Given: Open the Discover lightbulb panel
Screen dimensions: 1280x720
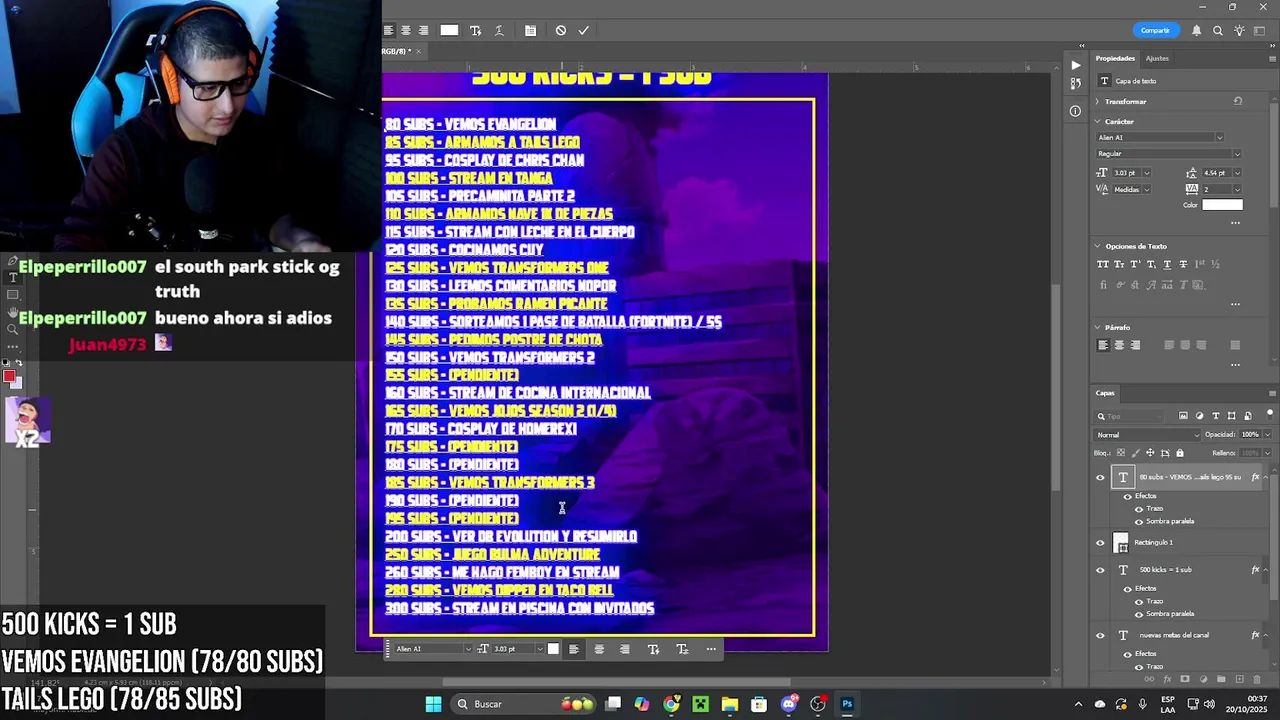Looking at the screenshot, I should 1240,30.
